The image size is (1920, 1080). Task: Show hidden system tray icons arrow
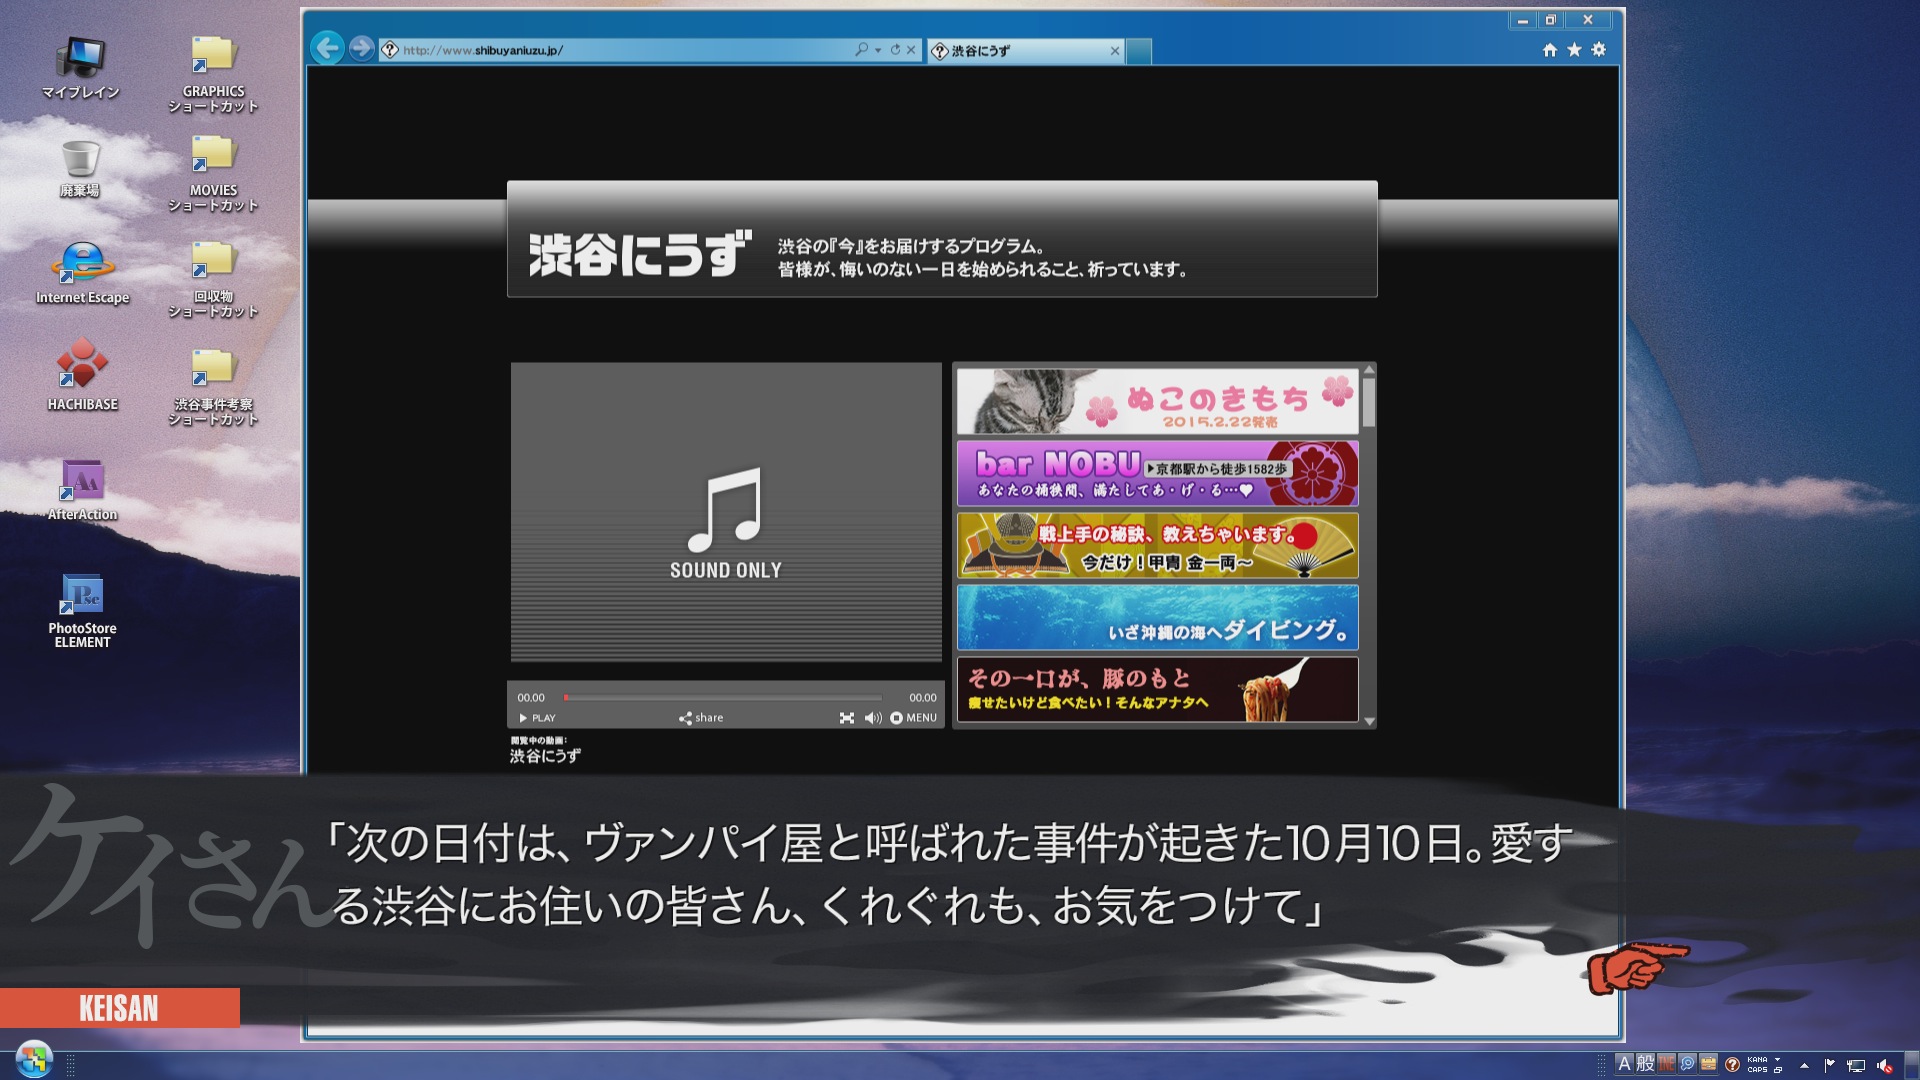tap(1804, 1065)
